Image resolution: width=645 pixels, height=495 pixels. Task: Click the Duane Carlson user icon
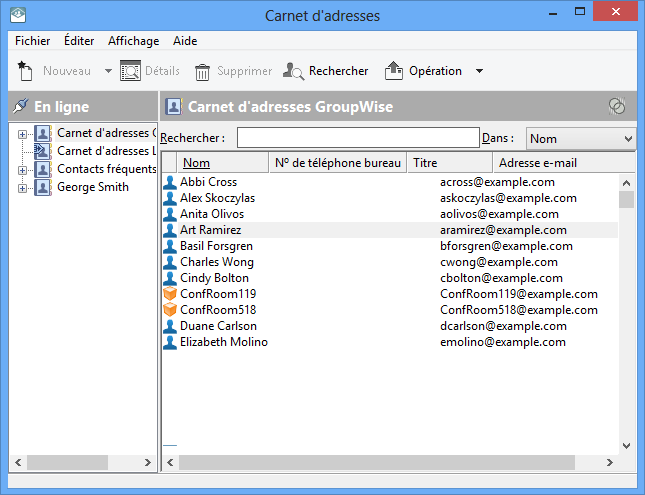170,326
